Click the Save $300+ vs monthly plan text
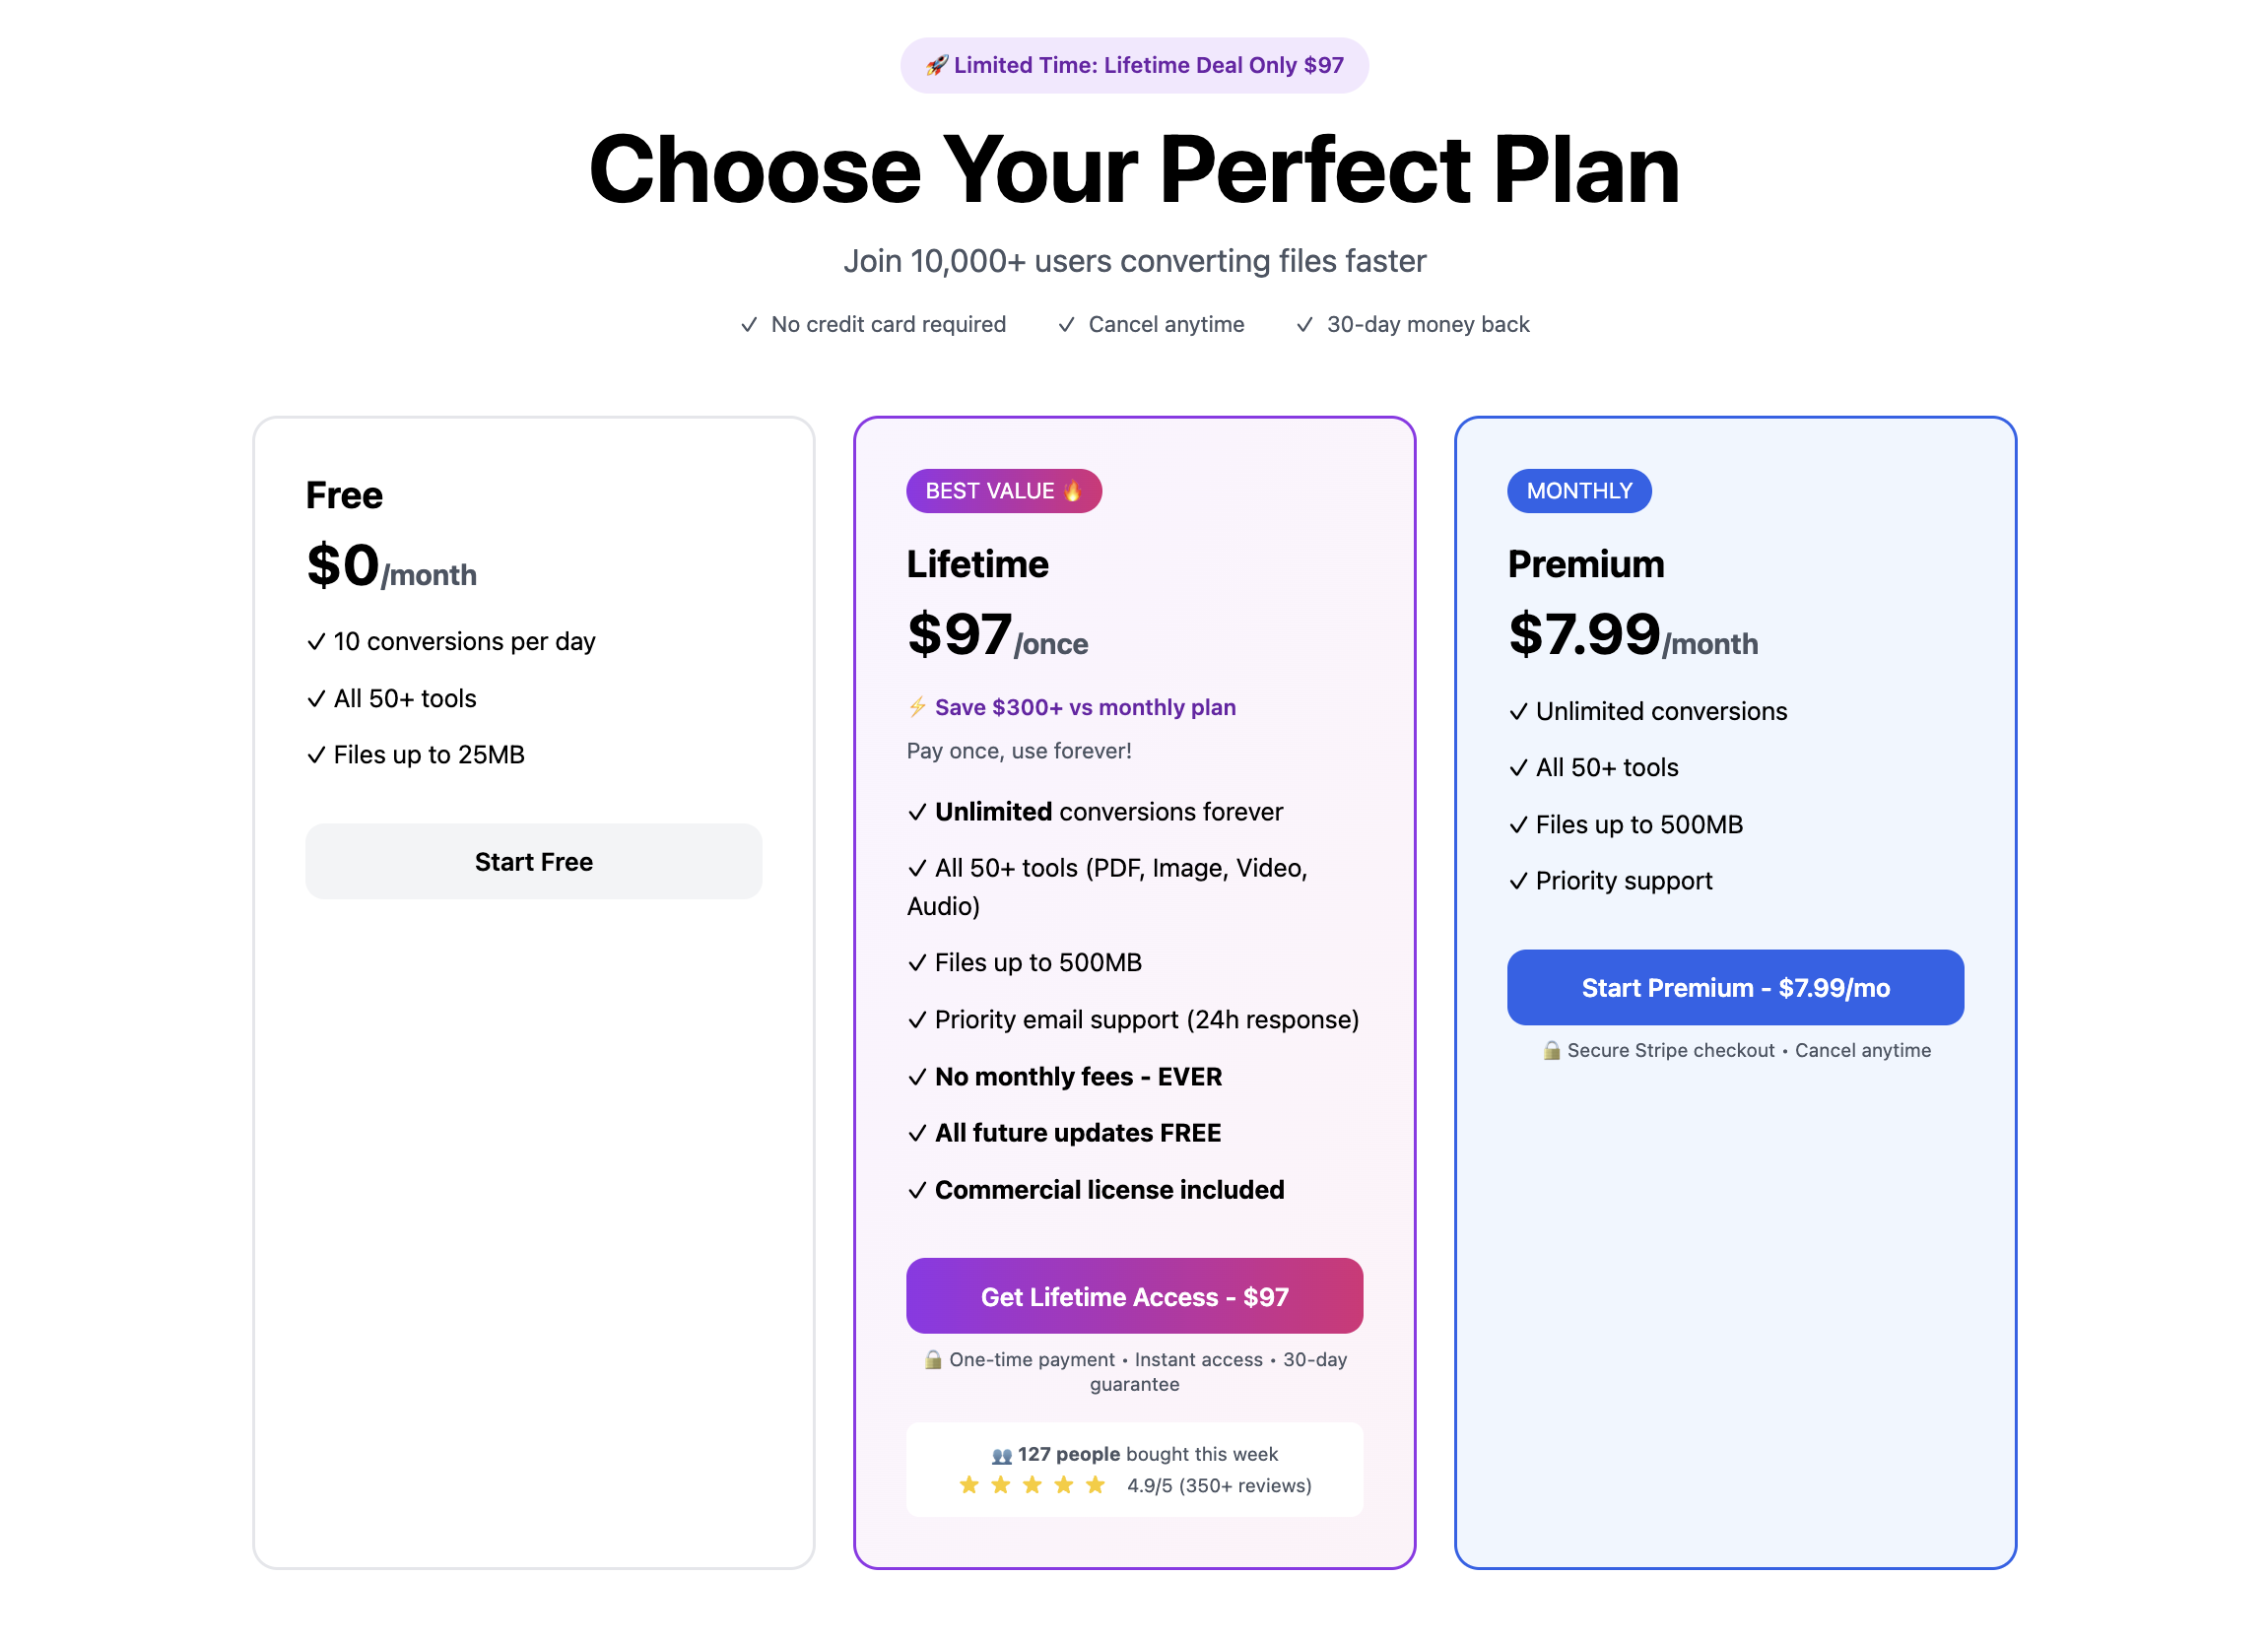The image size is (2268, 1641). click(x=1085, y=707)
